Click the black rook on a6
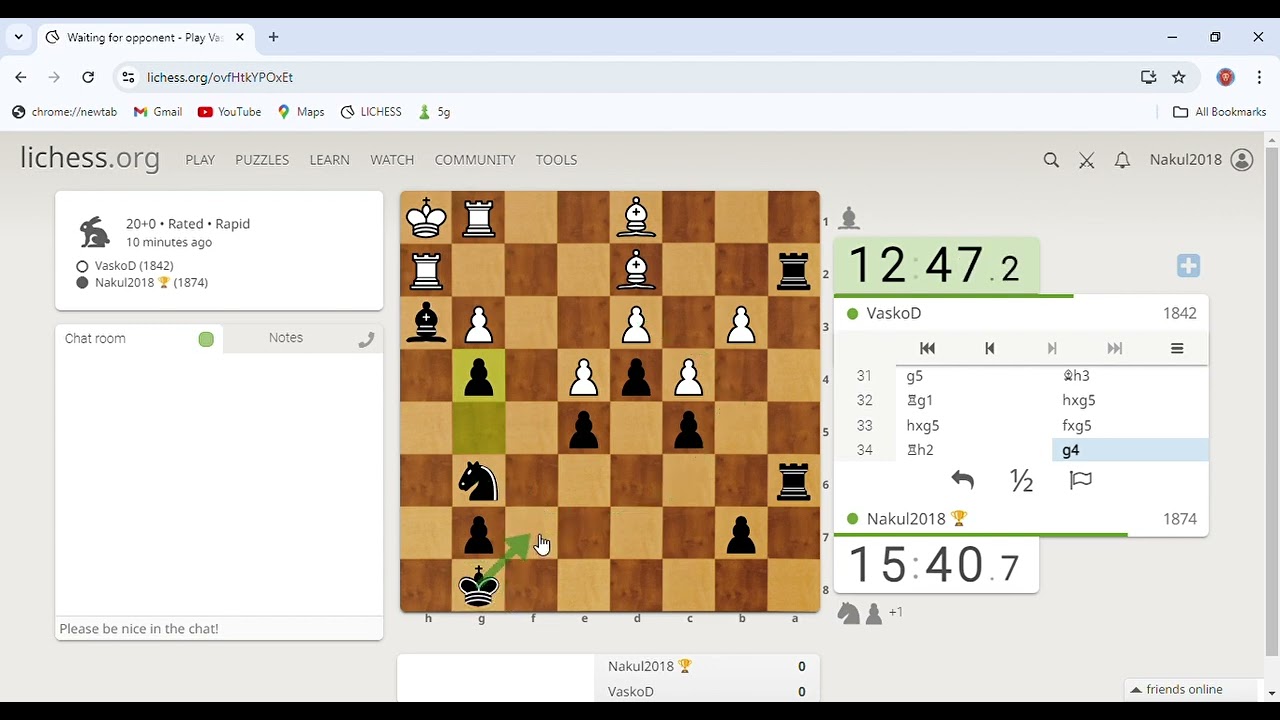 pyautogui.click(x=794, y=481)
